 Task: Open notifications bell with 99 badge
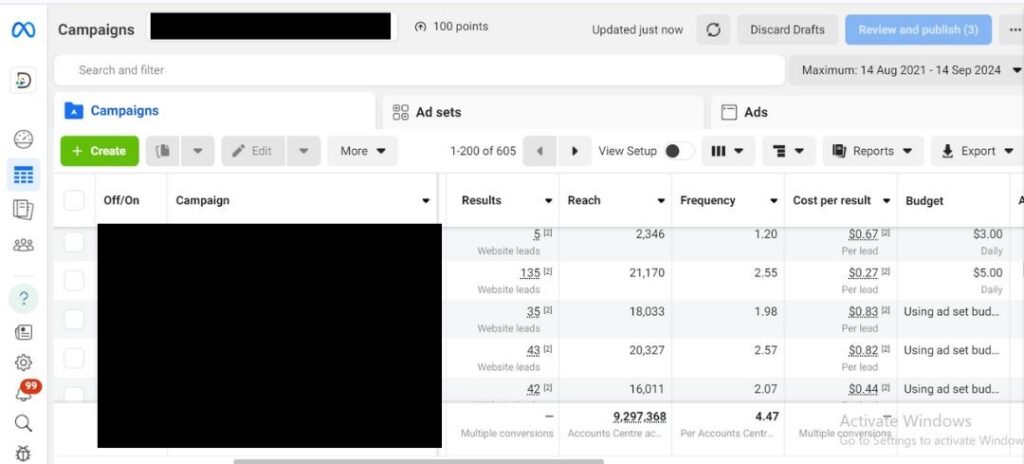[x=24, y=393]
